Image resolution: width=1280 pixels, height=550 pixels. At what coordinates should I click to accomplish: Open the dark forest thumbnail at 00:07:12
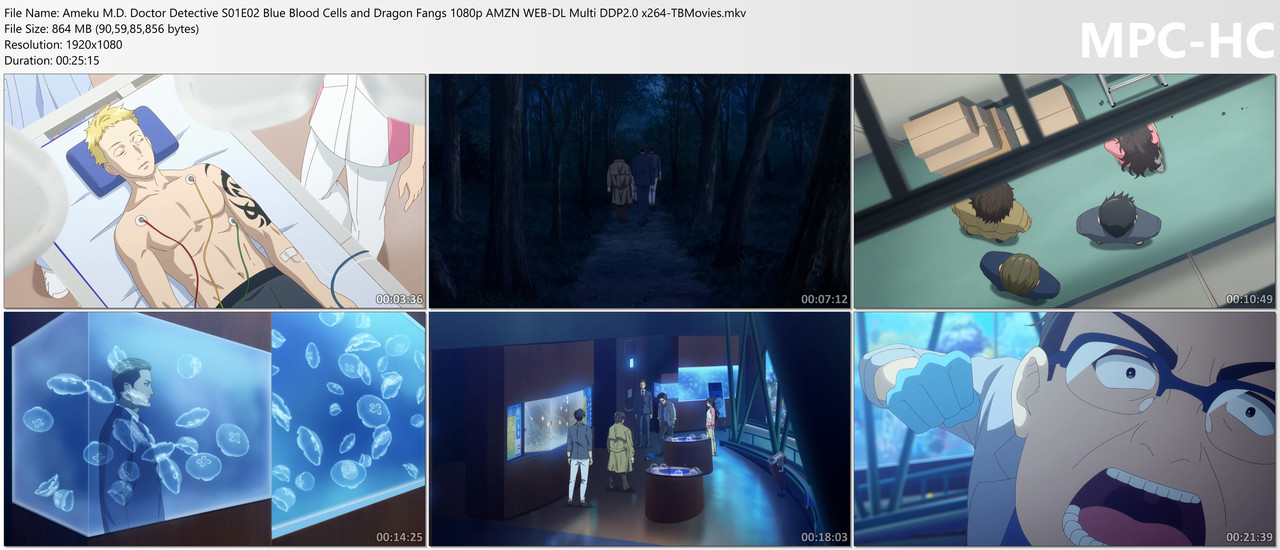point(640,191)
